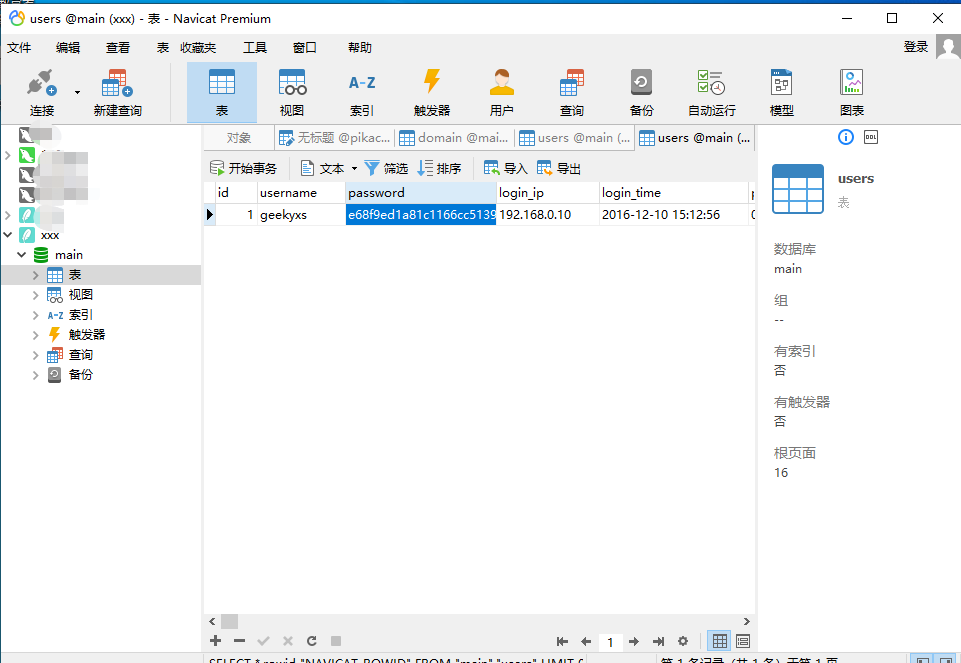Open the 备份 backup toolbar icon
The height and width of the screenshot is (663, 961).
click(x=642, y=92)
